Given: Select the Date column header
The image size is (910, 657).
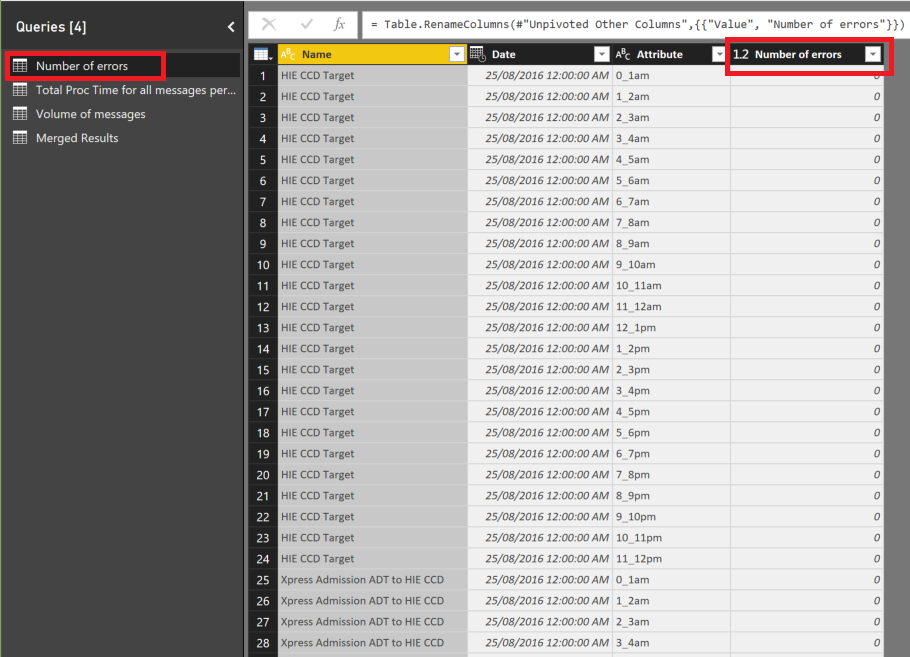Looking at the screenshot, I should (540, 55).
